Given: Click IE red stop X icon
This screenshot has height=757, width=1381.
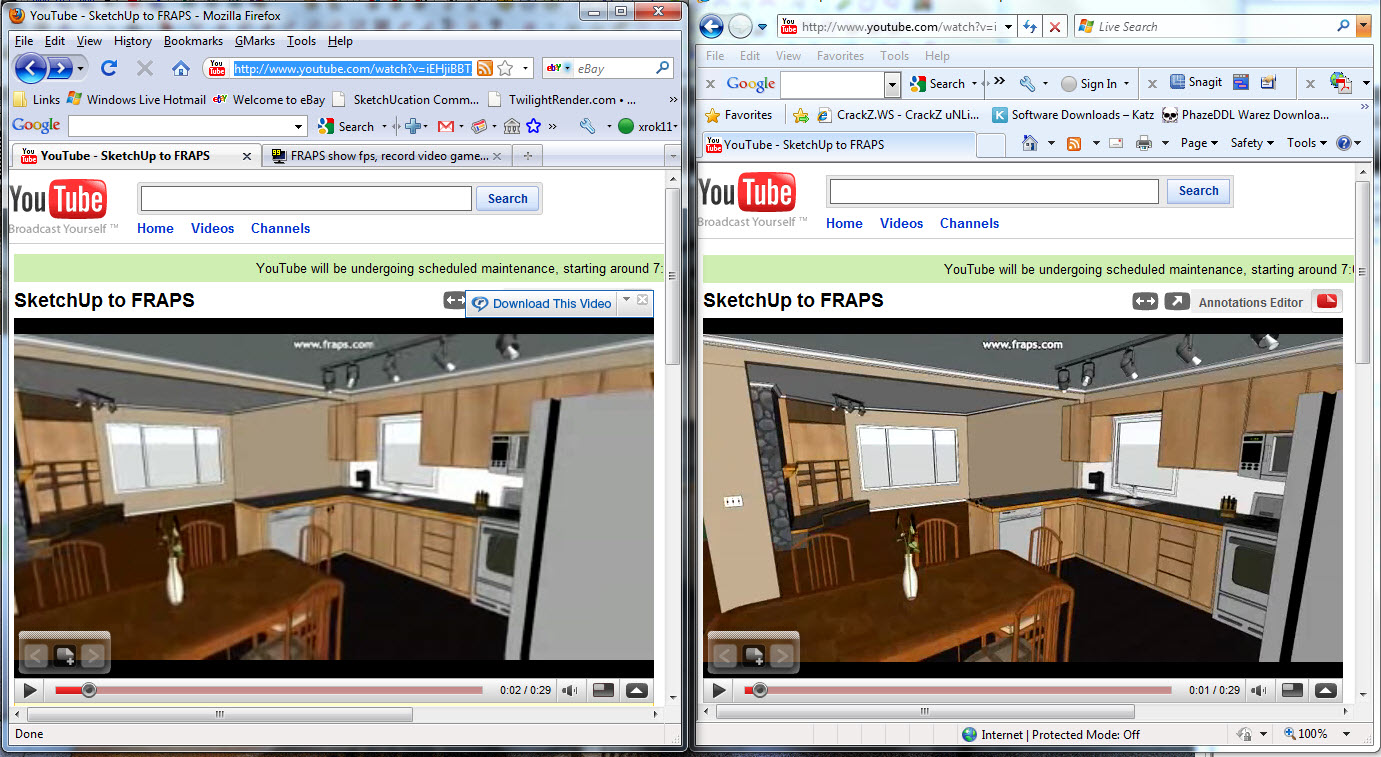Looking at the screenshot, I should tap(1056, 27).
